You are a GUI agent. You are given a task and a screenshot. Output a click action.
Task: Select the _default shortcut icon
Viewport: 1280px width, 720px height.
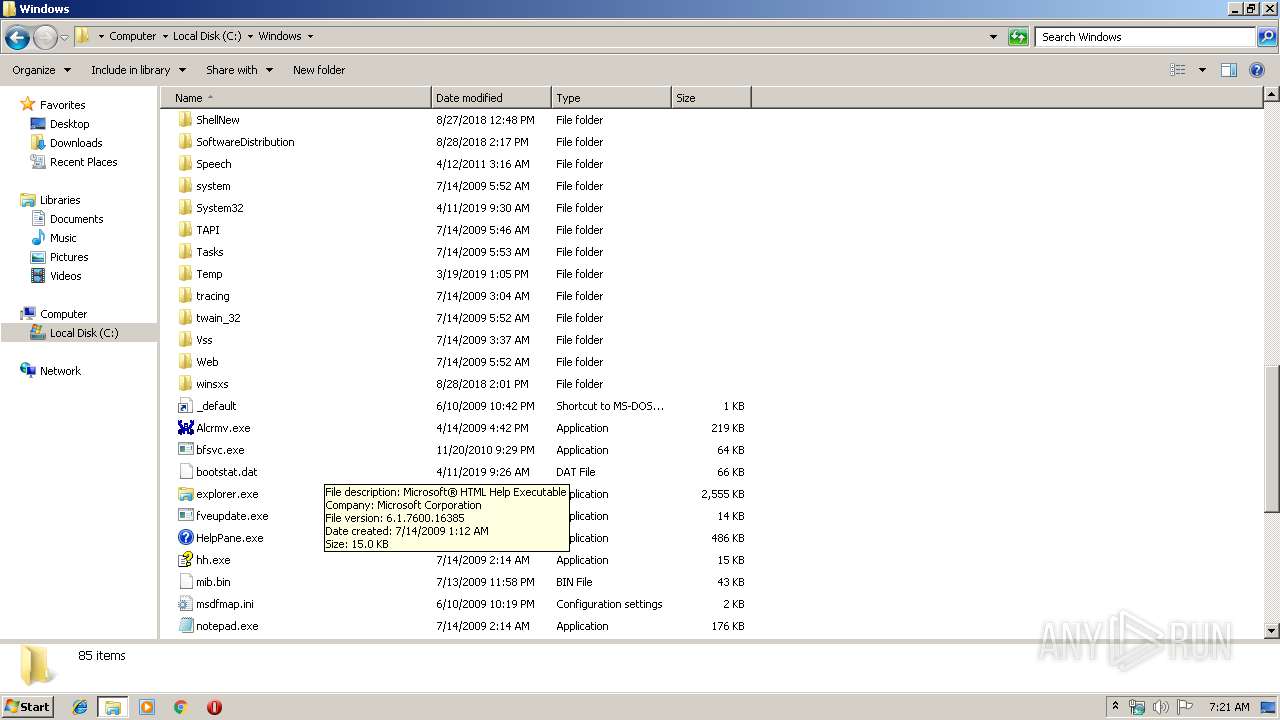[x=185, y=406]
